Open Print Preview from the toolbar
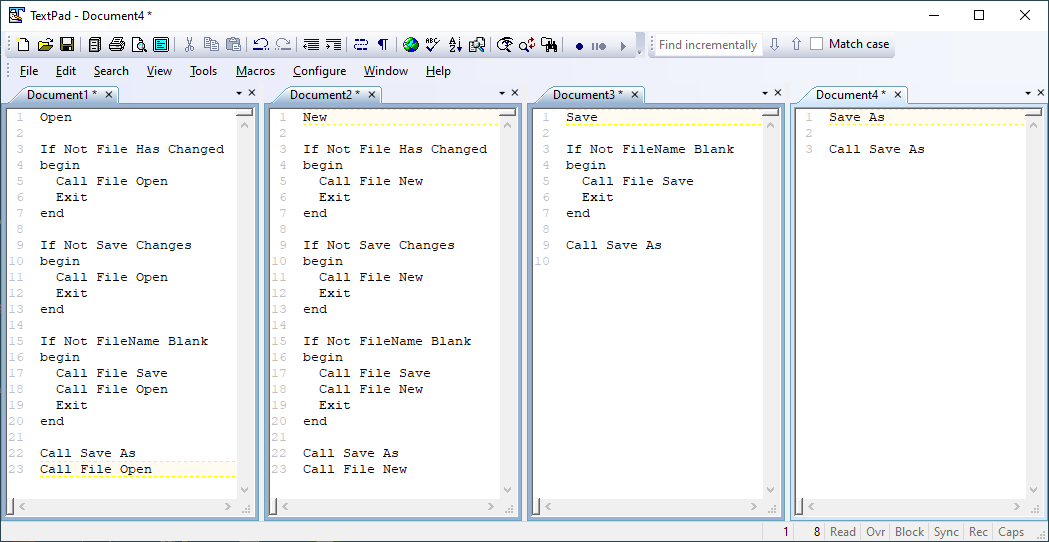The height and width of the screenshot is (542, 1049). click(139, 45)
